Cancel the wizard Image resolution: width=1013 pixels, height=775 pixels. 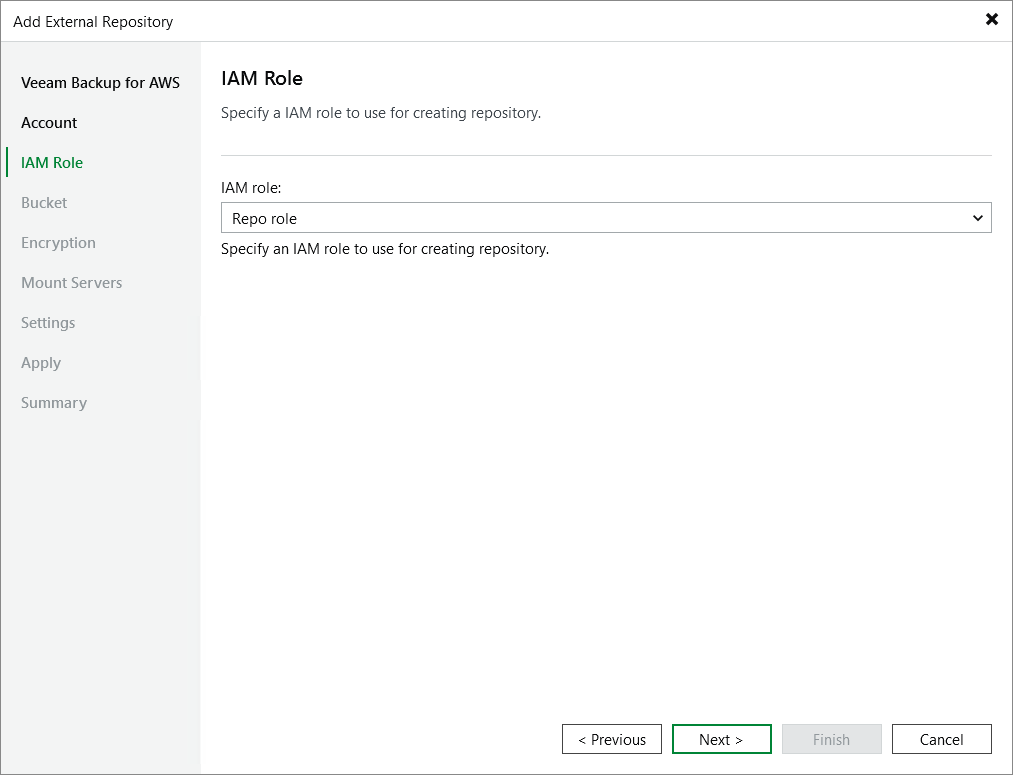coord(941,739)
